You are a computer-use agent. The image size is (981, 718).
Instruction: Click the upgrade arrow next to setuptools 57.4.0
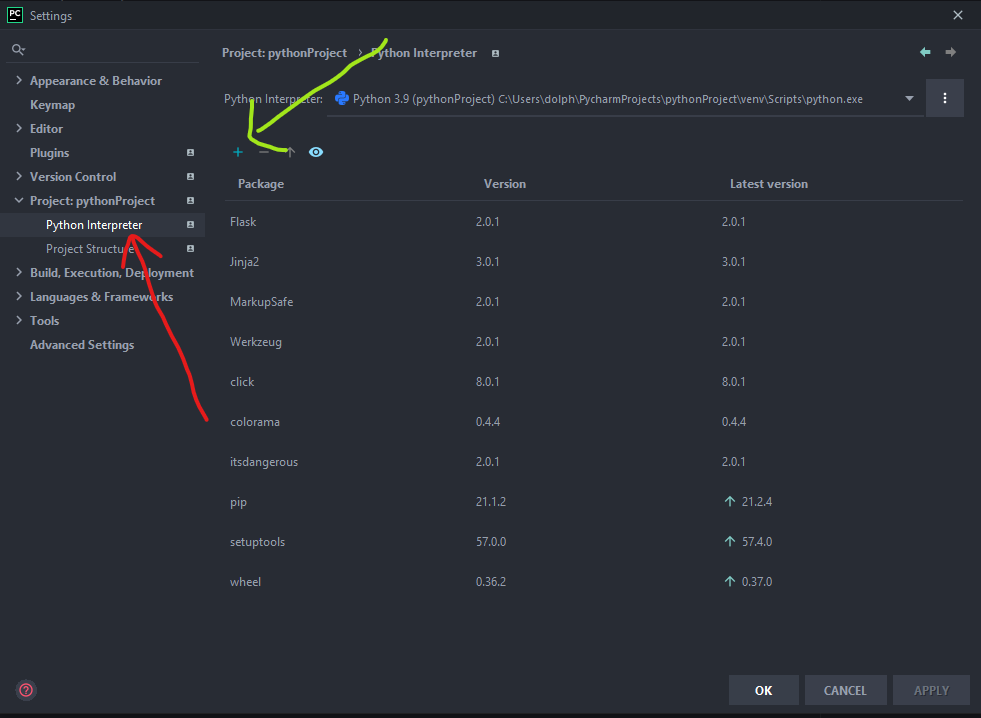tap(729, 542)
